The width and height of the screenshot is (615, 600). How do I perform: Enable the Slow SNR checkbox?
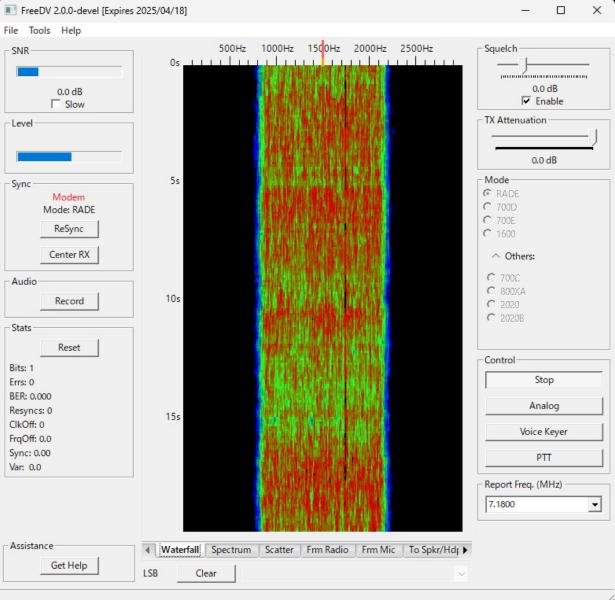(x=56, y=104)
